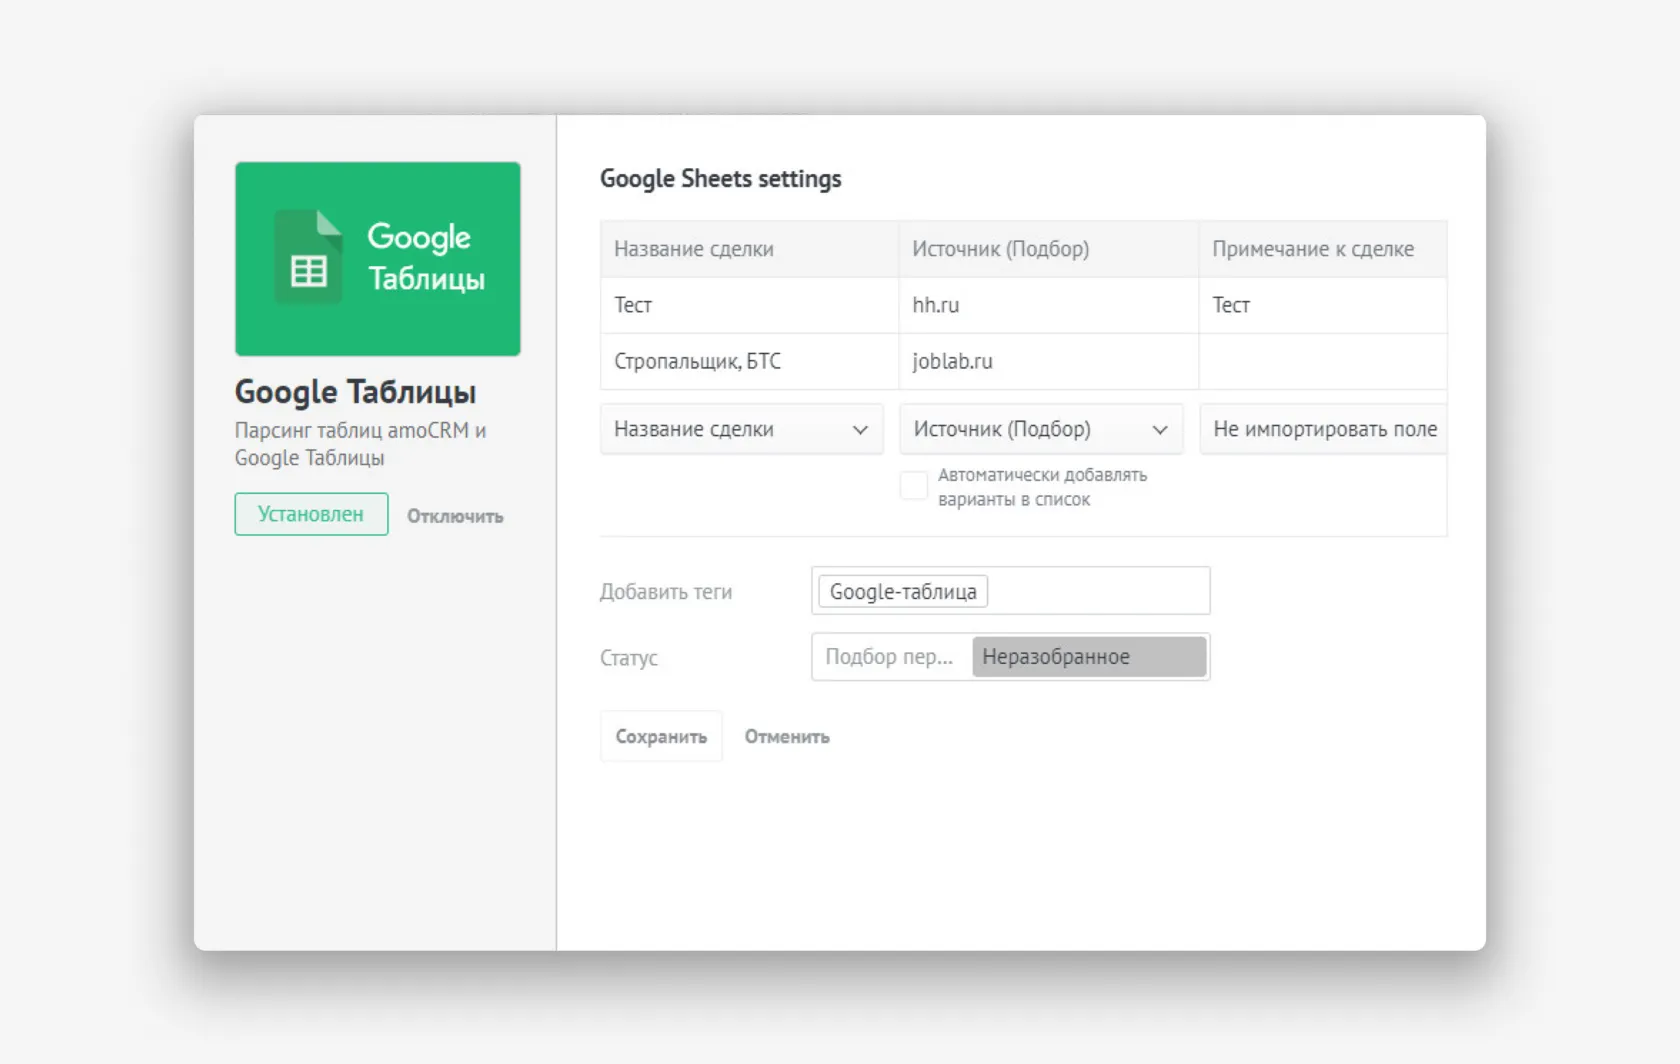Open the Название сделки dropdown
Image resolution: width=1680 pixels, height=1064 pixels.
click(740, 428)
